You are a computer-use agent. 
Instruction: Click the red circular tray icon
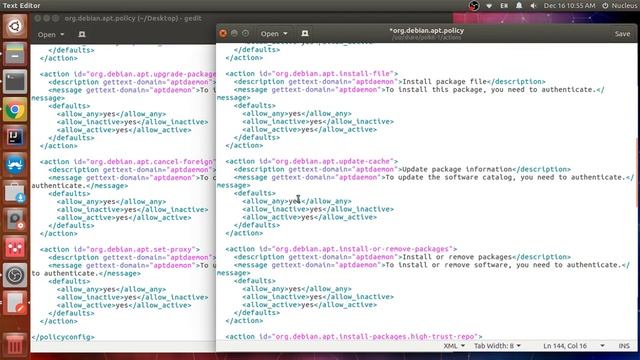coord(473,6)
